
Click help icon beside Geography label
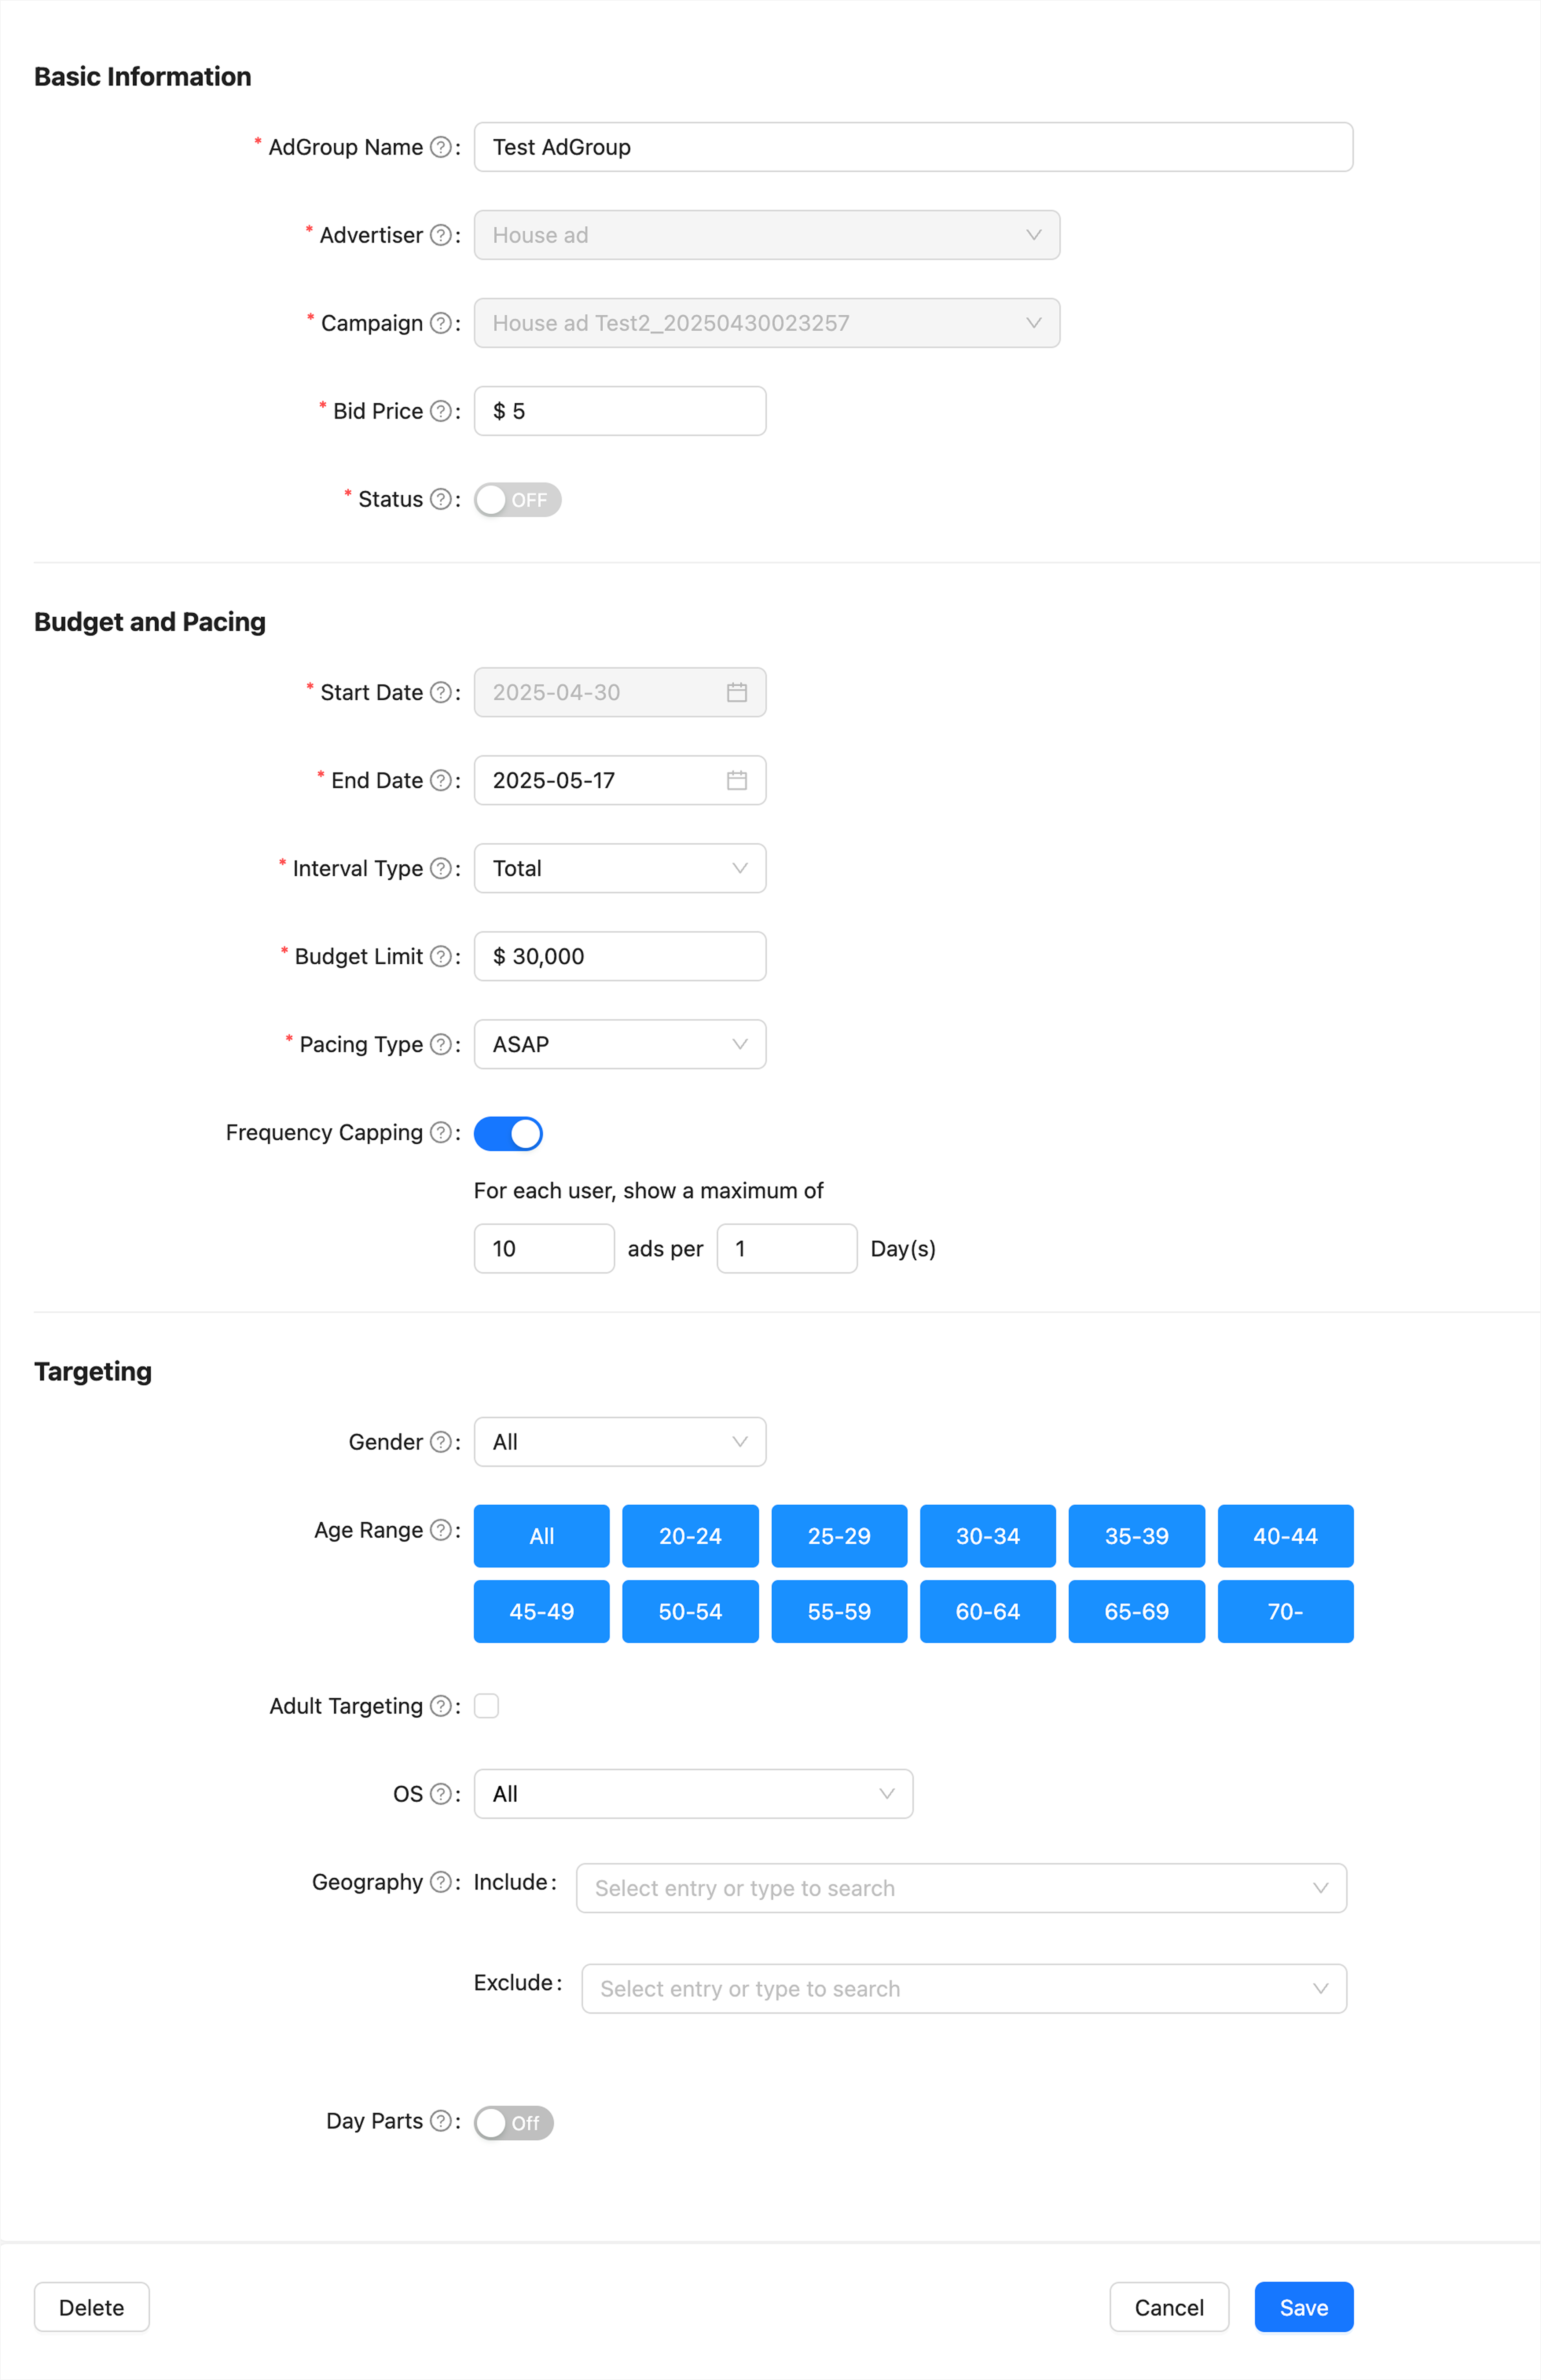[440, 1882]
